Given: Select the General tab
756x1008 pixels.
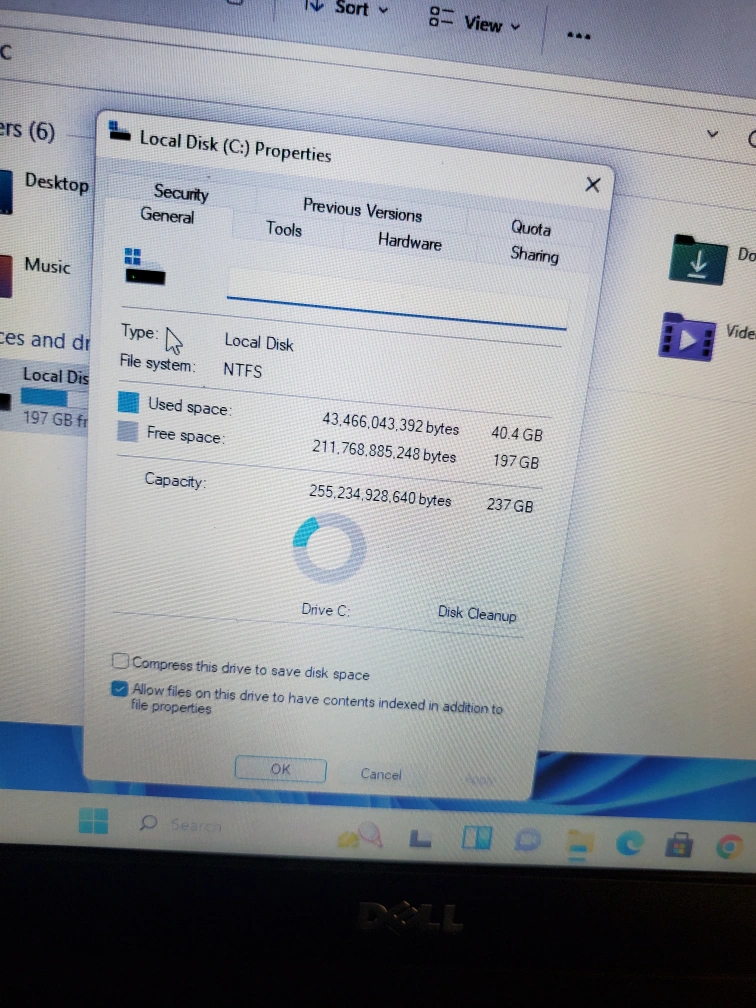Looking at the screenshot, I should (x=167, y=215).
